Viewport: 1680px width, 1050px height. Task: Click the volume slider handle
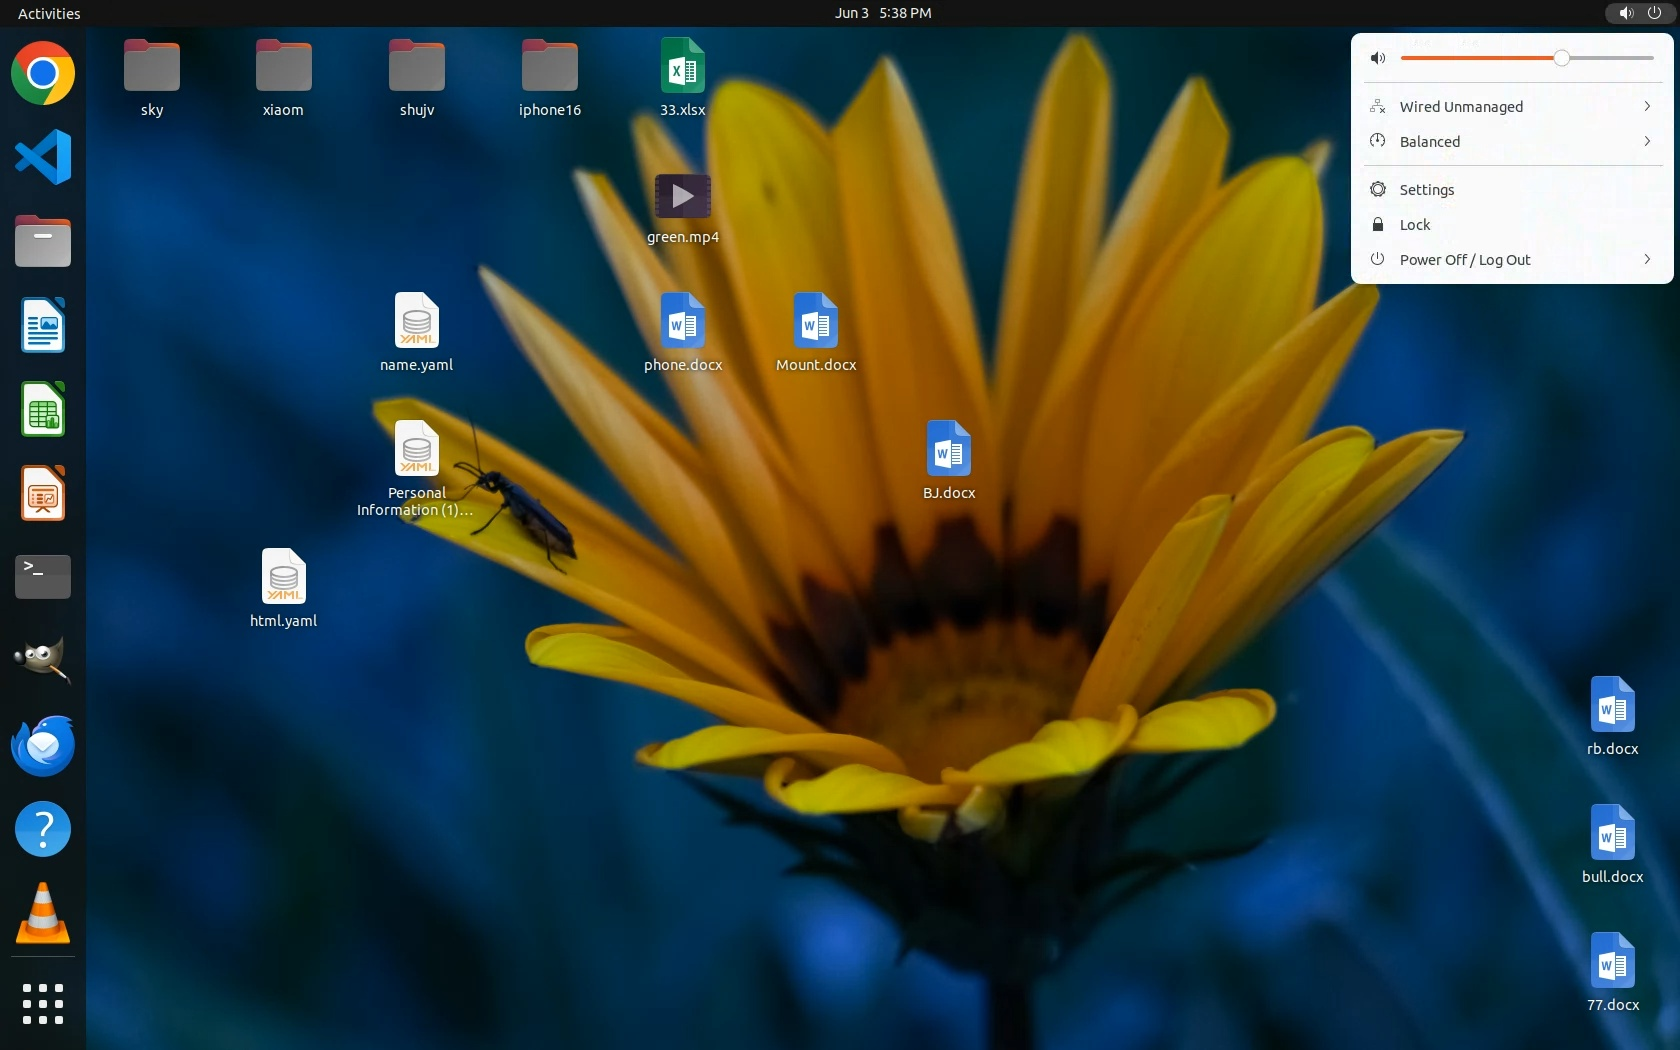pos(1561,58)
